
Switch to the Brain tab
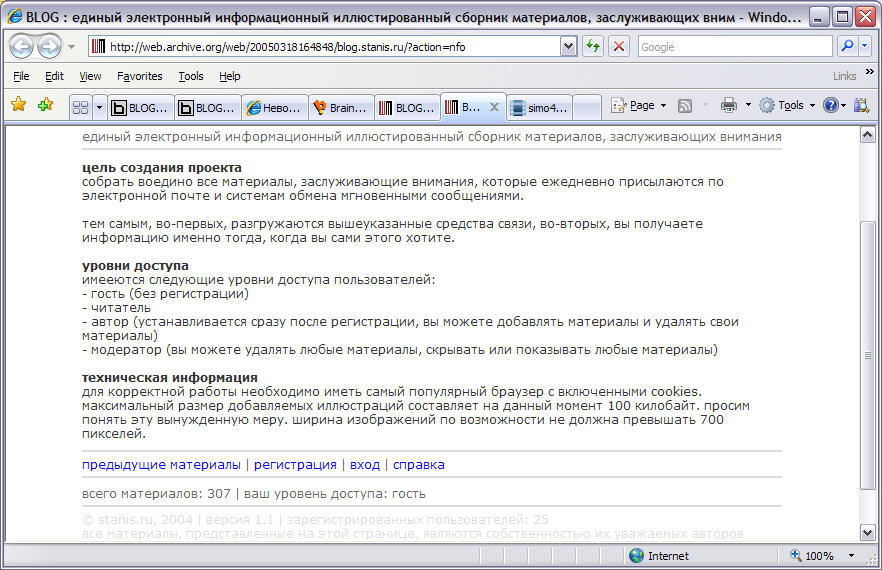(341, 107)
